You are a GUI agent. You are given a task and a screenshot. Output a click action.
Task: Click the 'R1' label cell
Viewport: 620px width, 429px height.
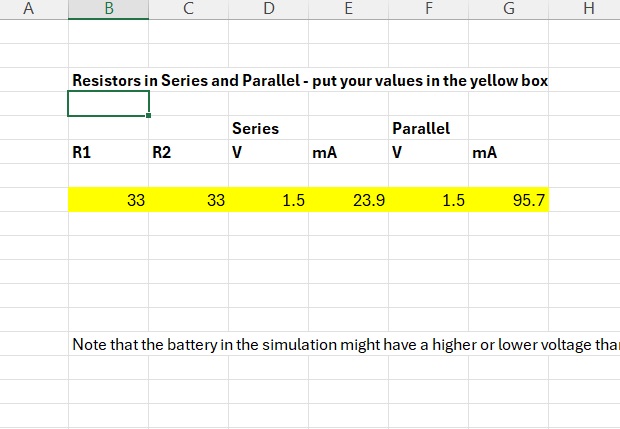(109, 153)
